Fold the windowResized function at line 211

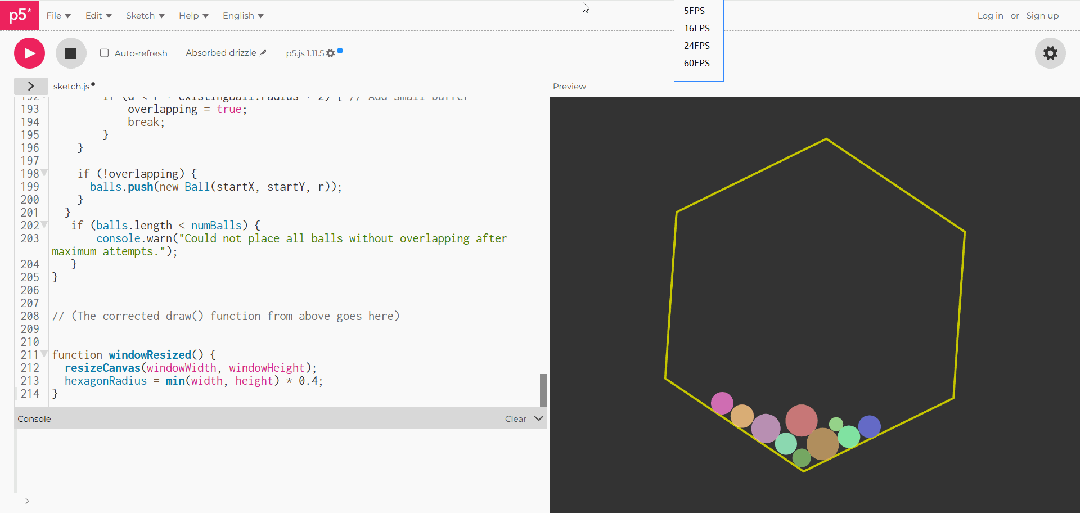(45, 355)
